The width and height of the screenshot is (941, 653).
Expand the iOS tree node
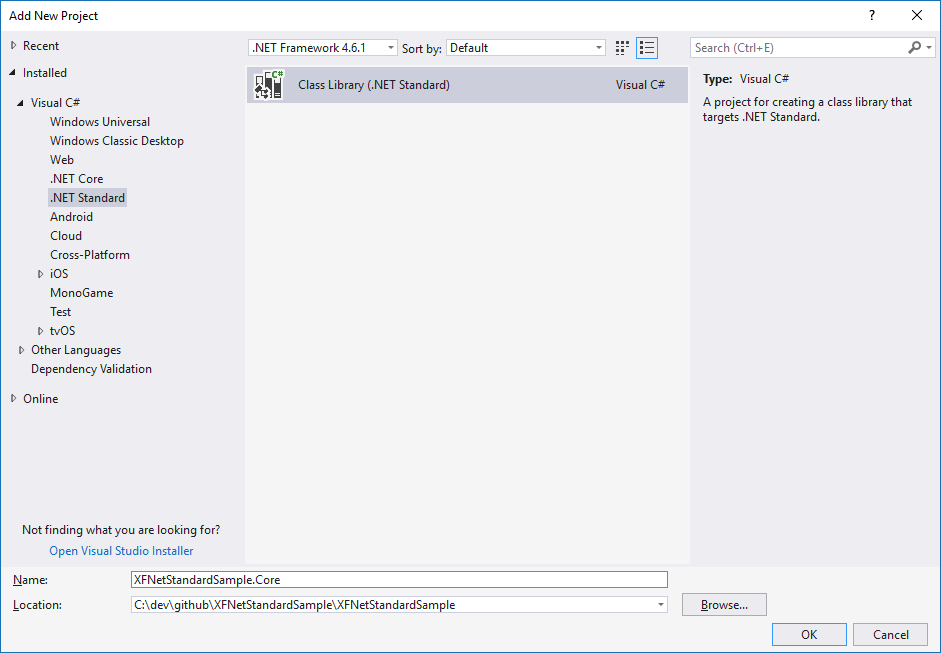41,274
